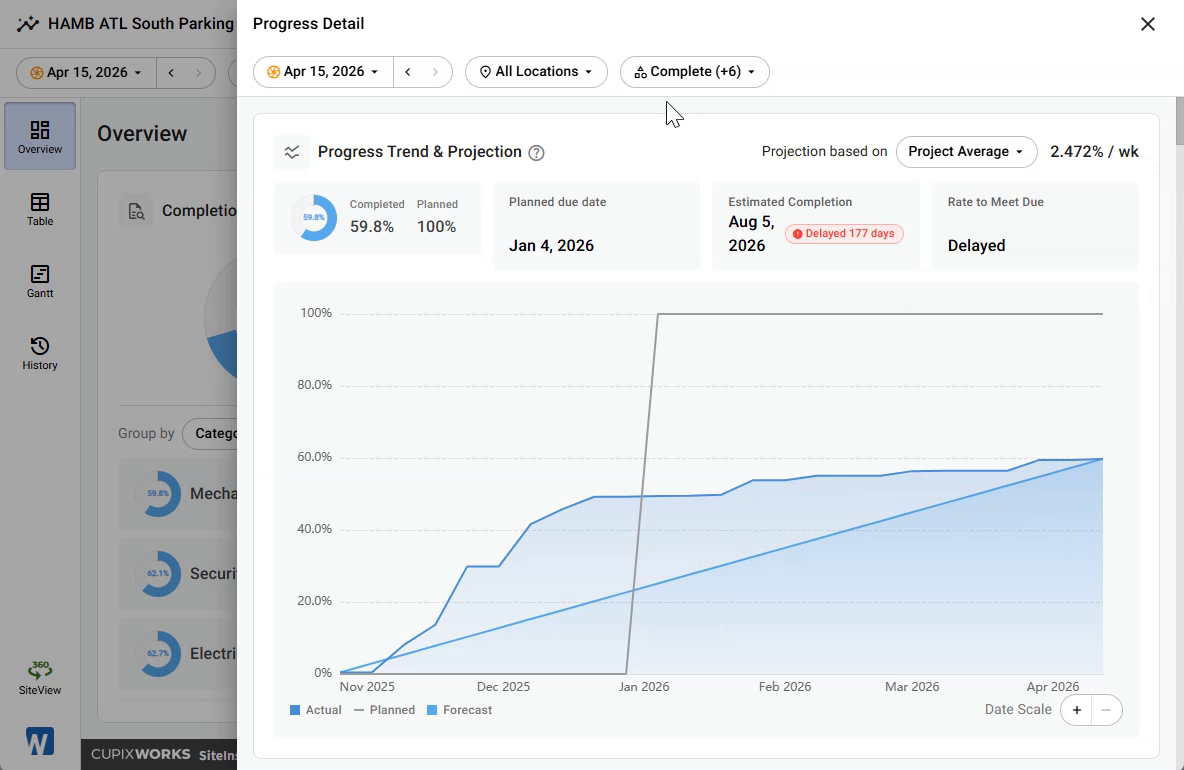Launch SiteView 360 from the sidebar

(40, 677)
